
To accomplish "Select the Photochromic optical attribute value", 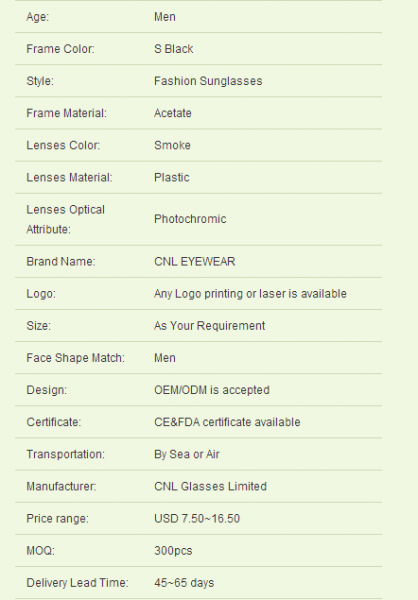I will click(190, 219).
